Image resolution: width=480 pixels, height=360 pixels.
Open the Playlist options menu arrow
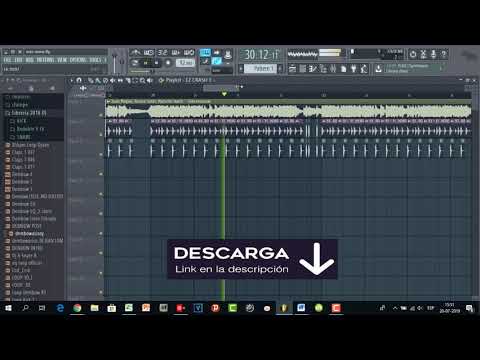pos(72,80)
